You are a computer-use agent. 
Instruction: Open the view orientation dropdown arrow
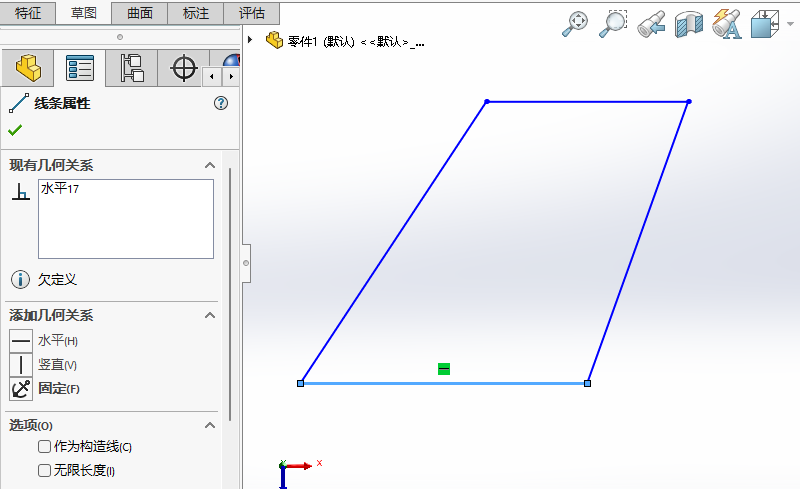[x=790, y=24]
